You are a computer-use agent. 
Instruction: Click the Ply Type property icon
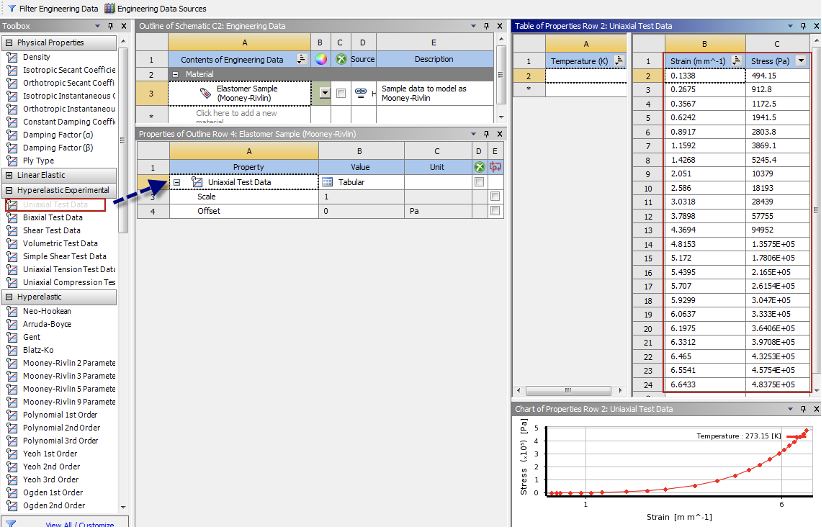point(12,161)
